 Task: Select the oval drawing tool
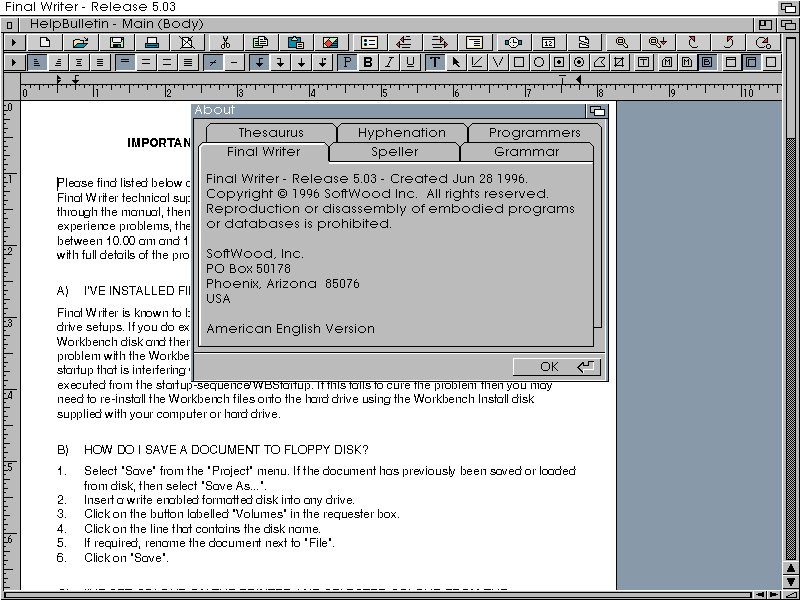539,62
